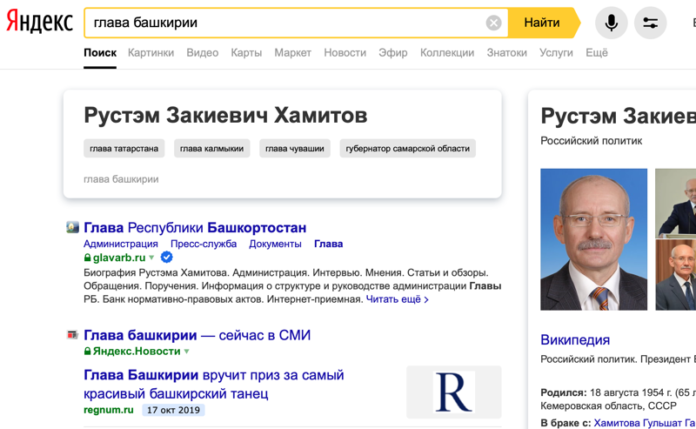
Task: Open the Администрация sitelink
Action: 121,244
